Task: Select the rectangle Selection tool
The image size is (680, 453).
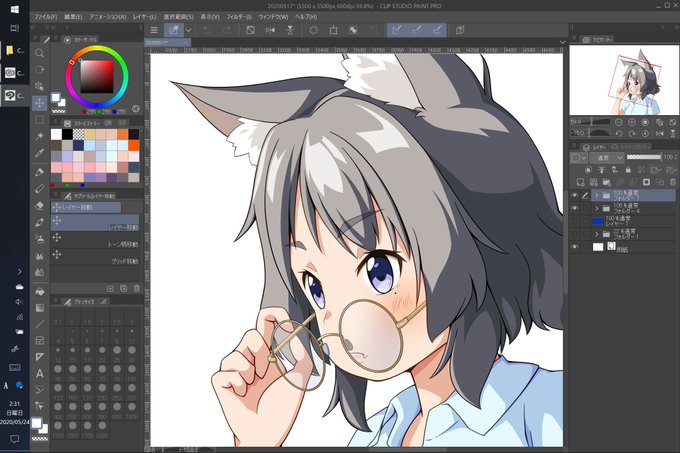Action: 39,120
